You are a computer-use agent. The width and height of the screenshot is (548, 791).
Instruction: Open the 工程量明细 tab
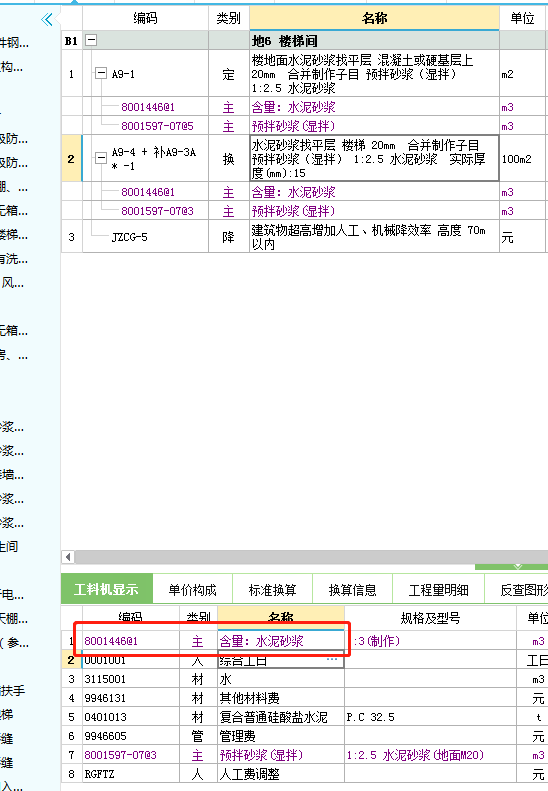[439, 590]
